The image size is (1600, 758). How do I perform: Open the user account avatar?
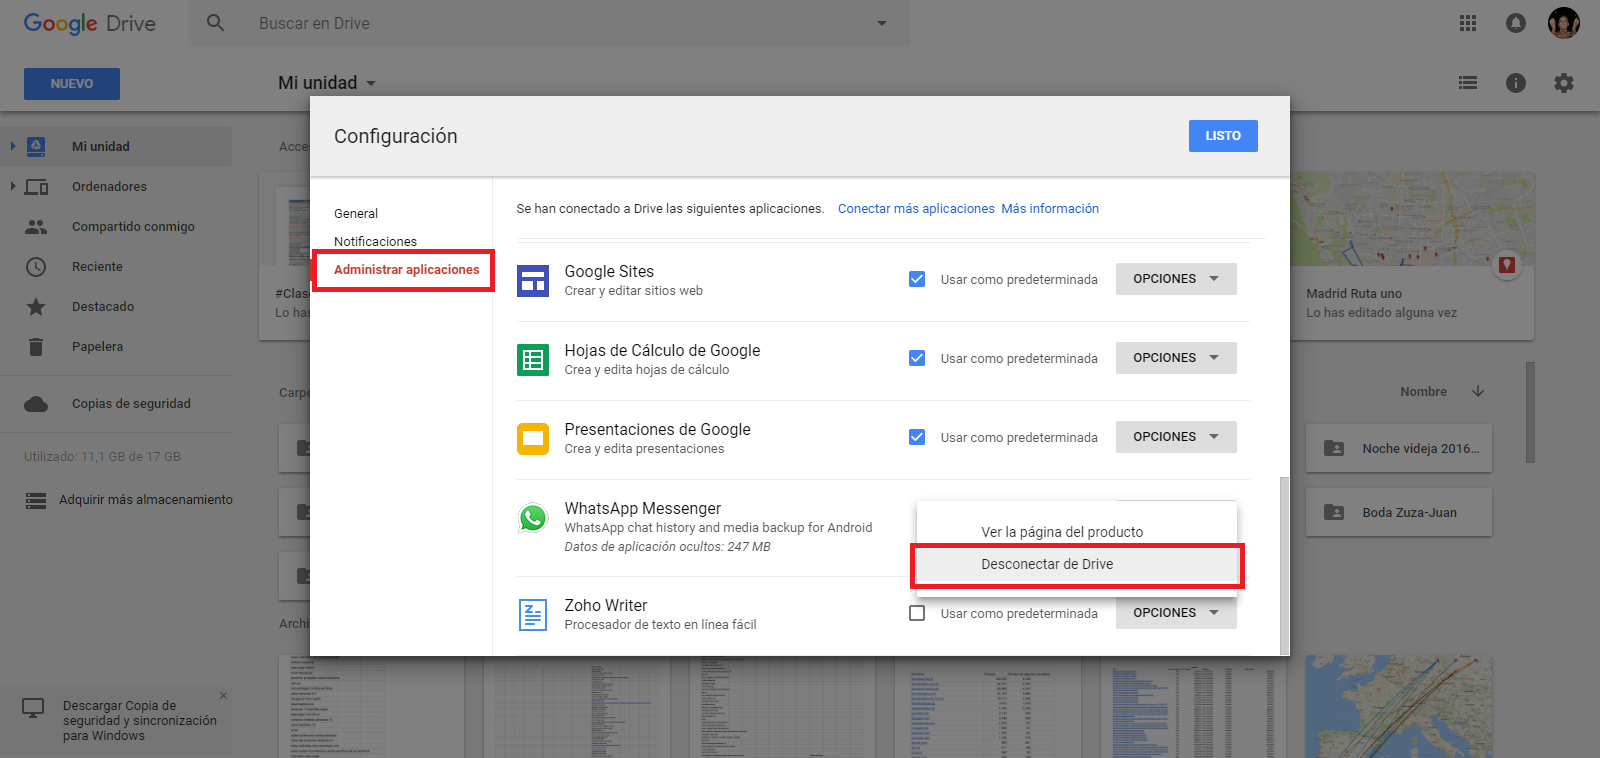[x=1564, y=23]
